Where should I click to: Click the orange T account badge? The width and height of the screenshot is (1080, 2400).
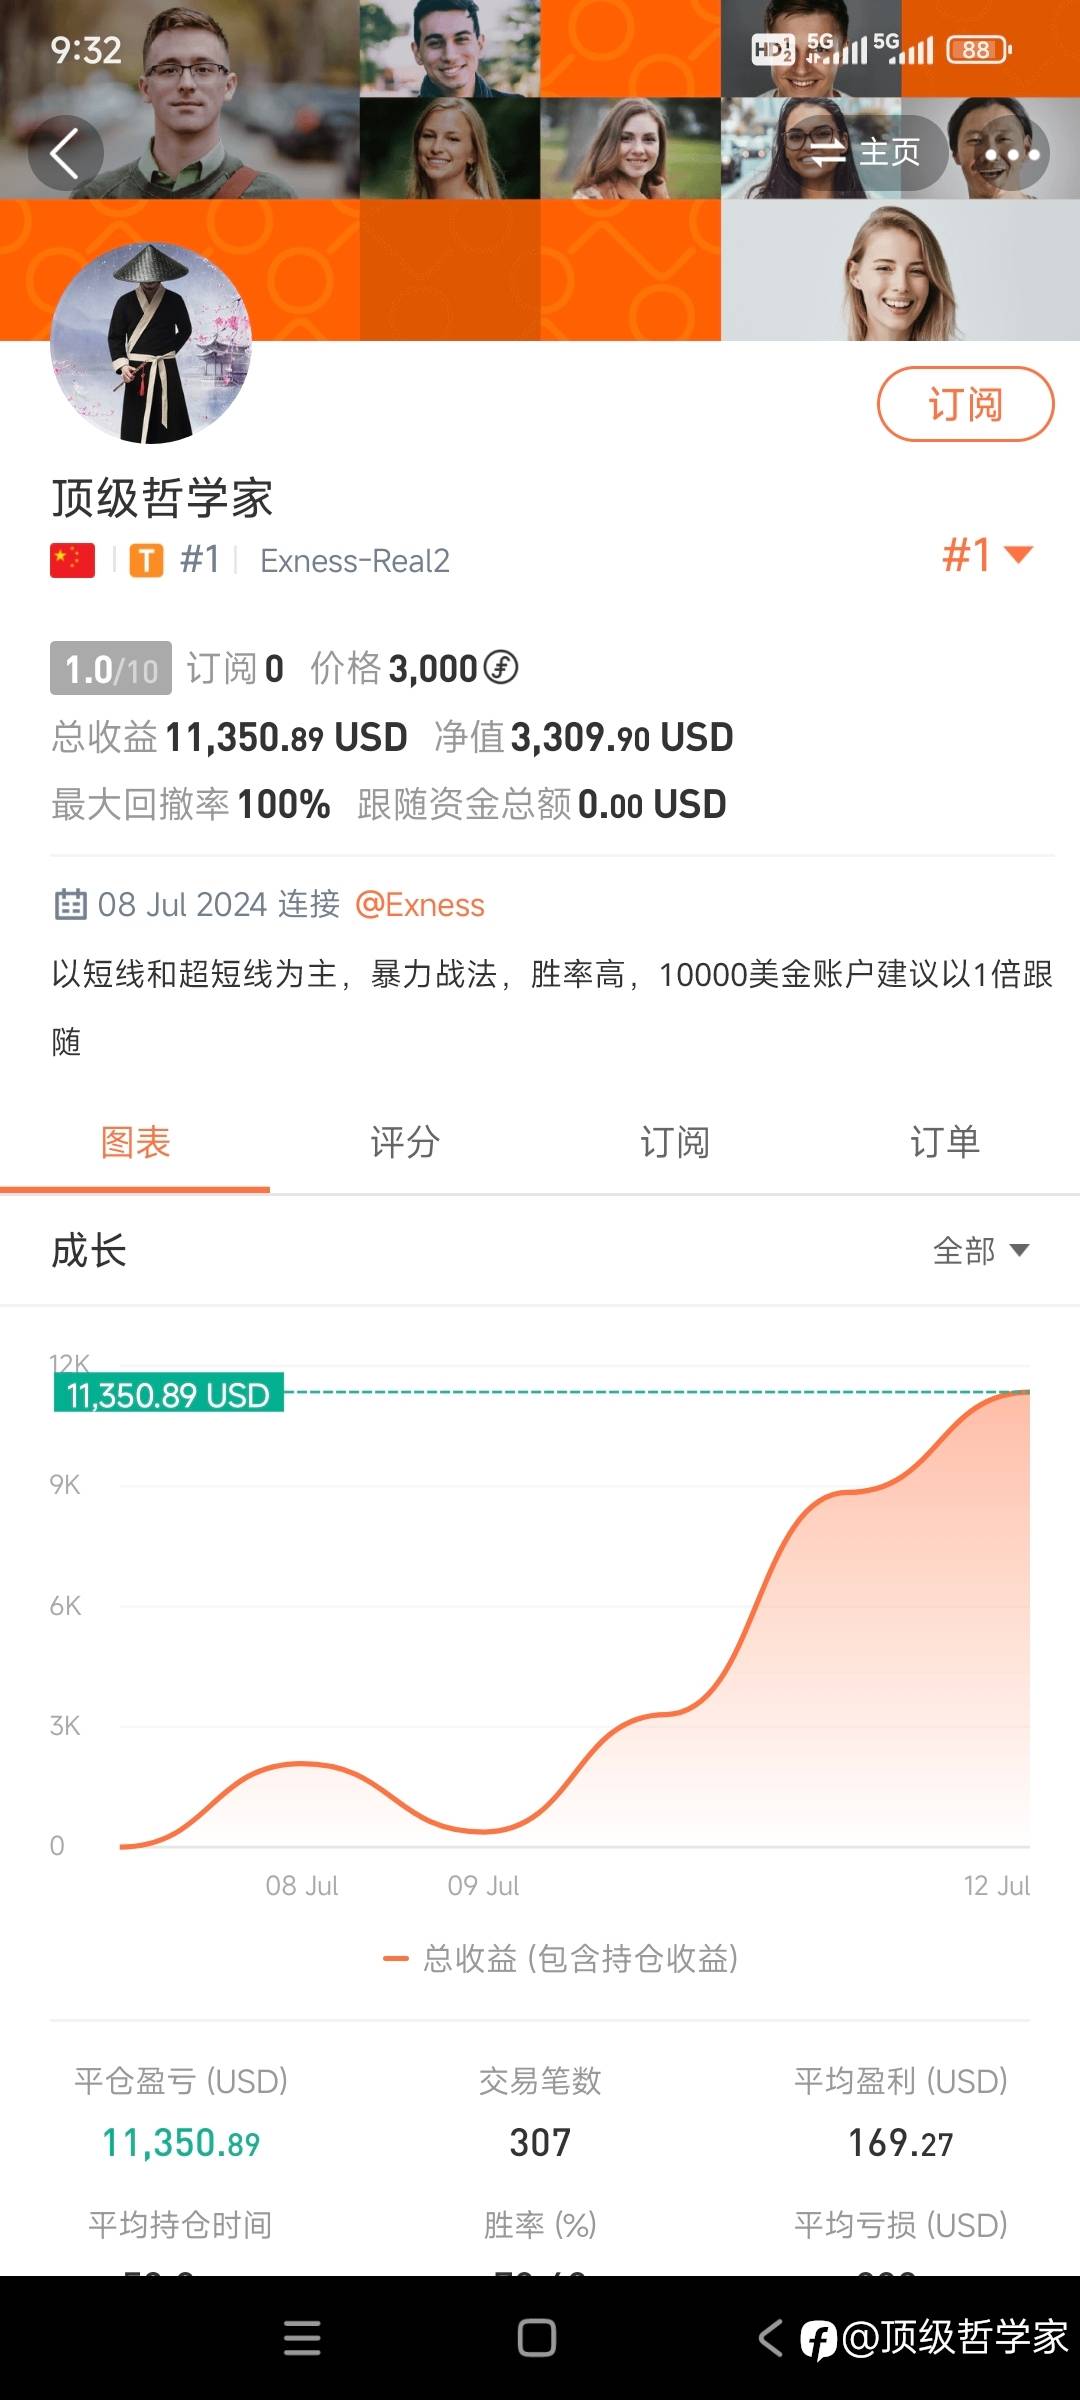coord(146,561)
